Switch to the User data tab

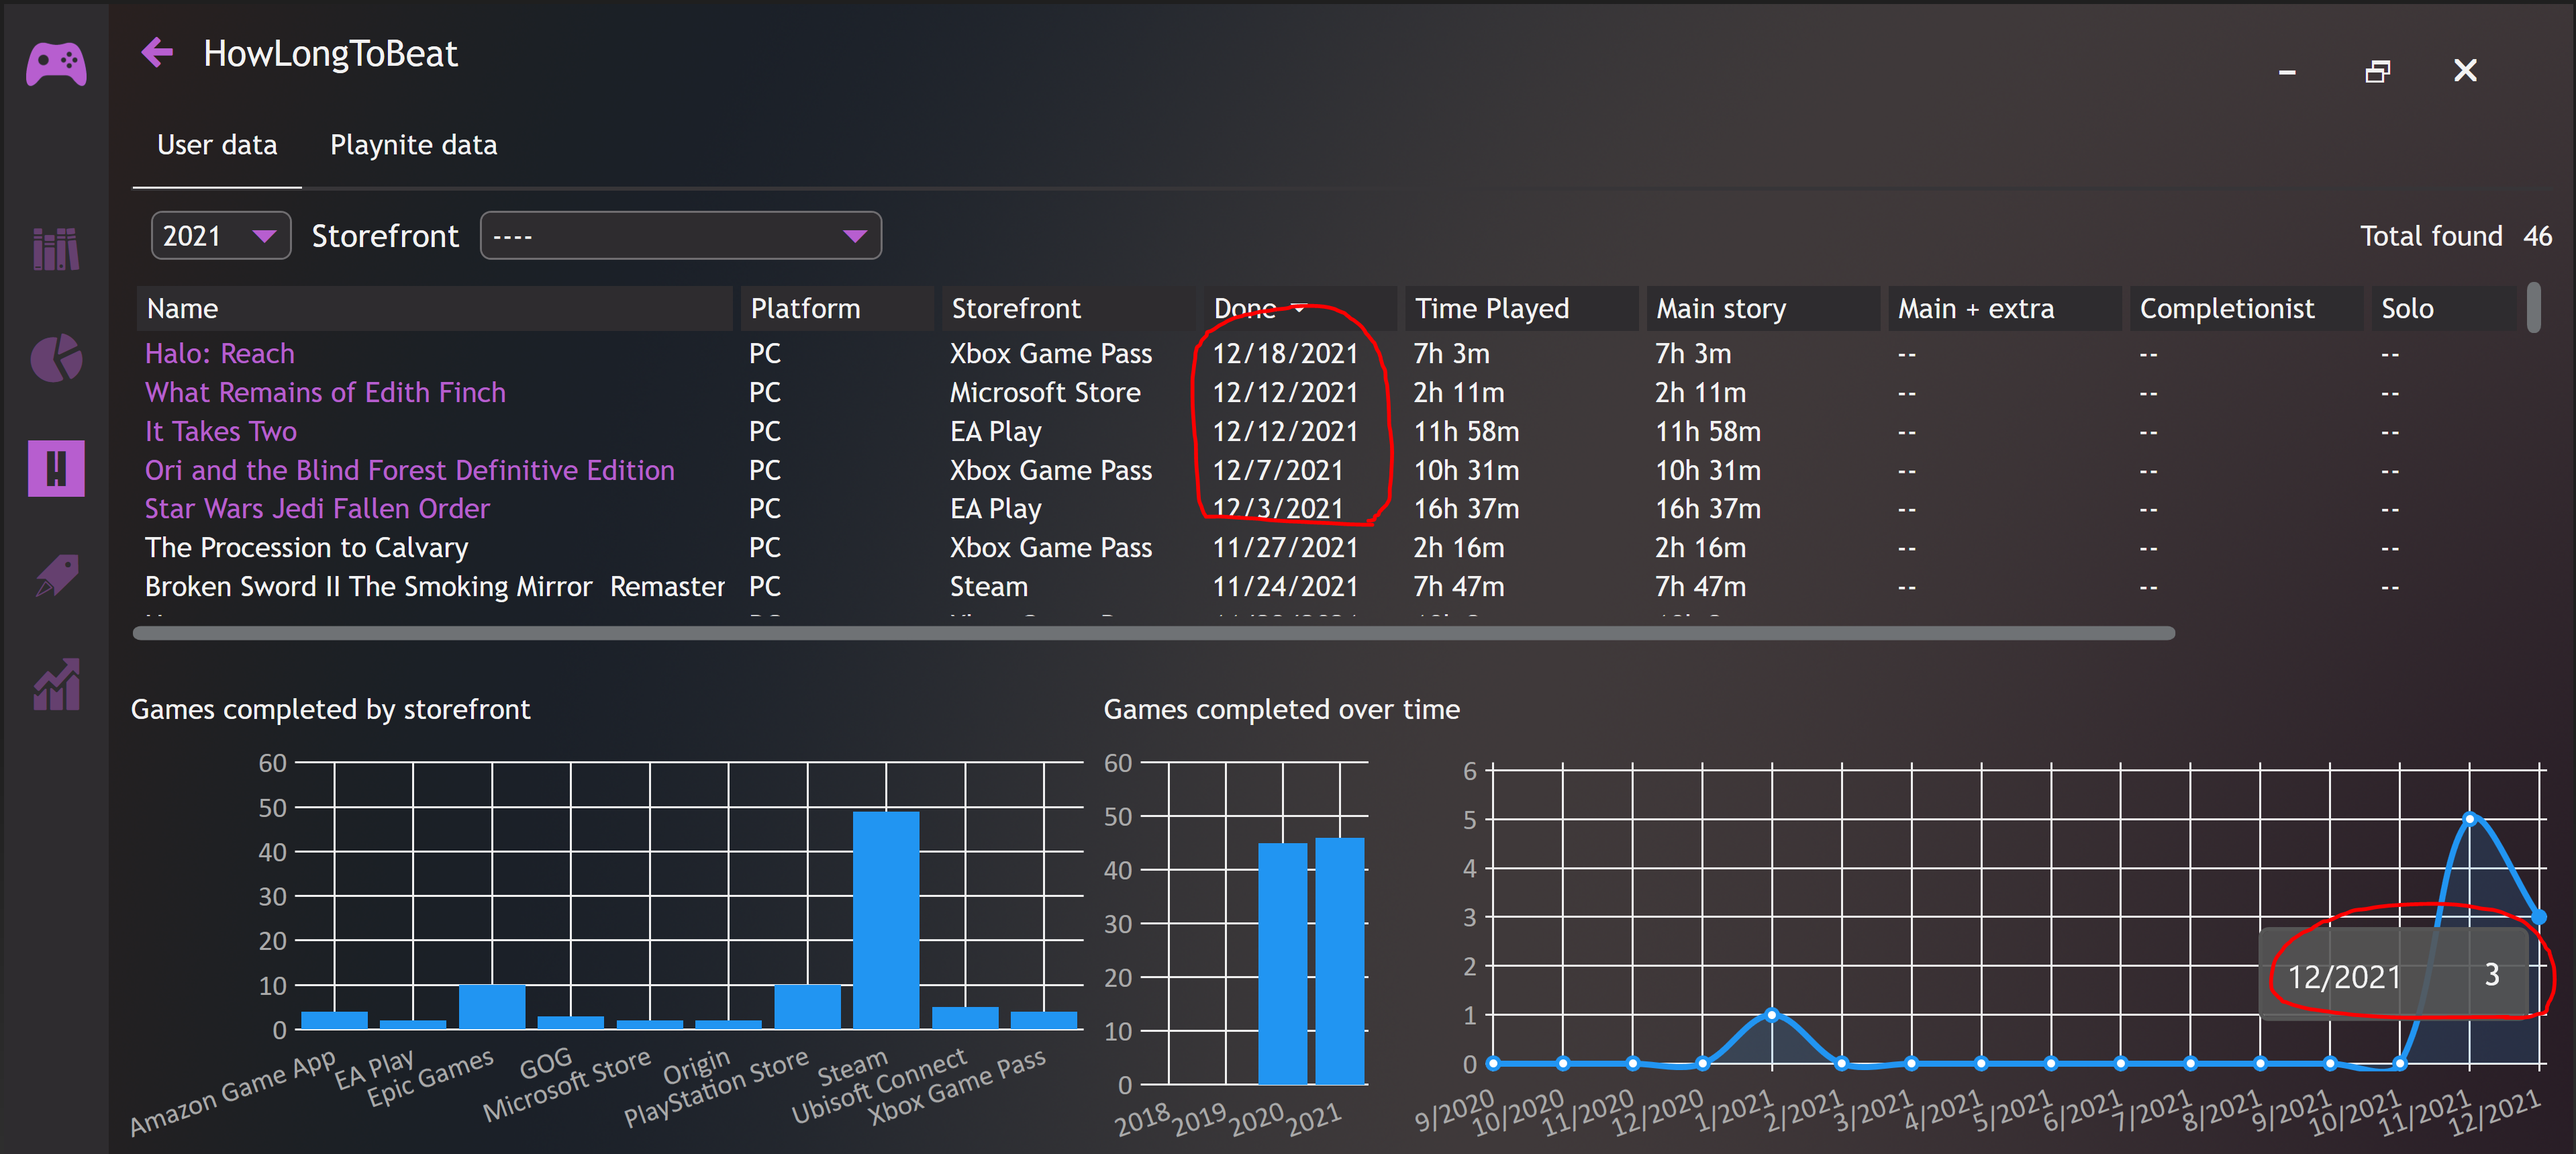[x=217, y=145]
